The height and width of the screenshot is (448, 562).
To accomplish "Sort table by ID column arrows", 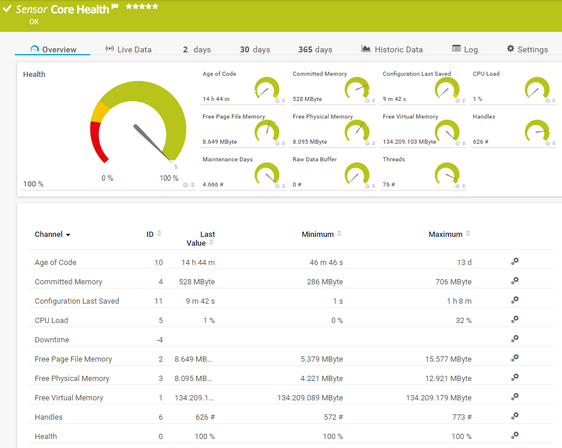I will (x=159, y=233).
